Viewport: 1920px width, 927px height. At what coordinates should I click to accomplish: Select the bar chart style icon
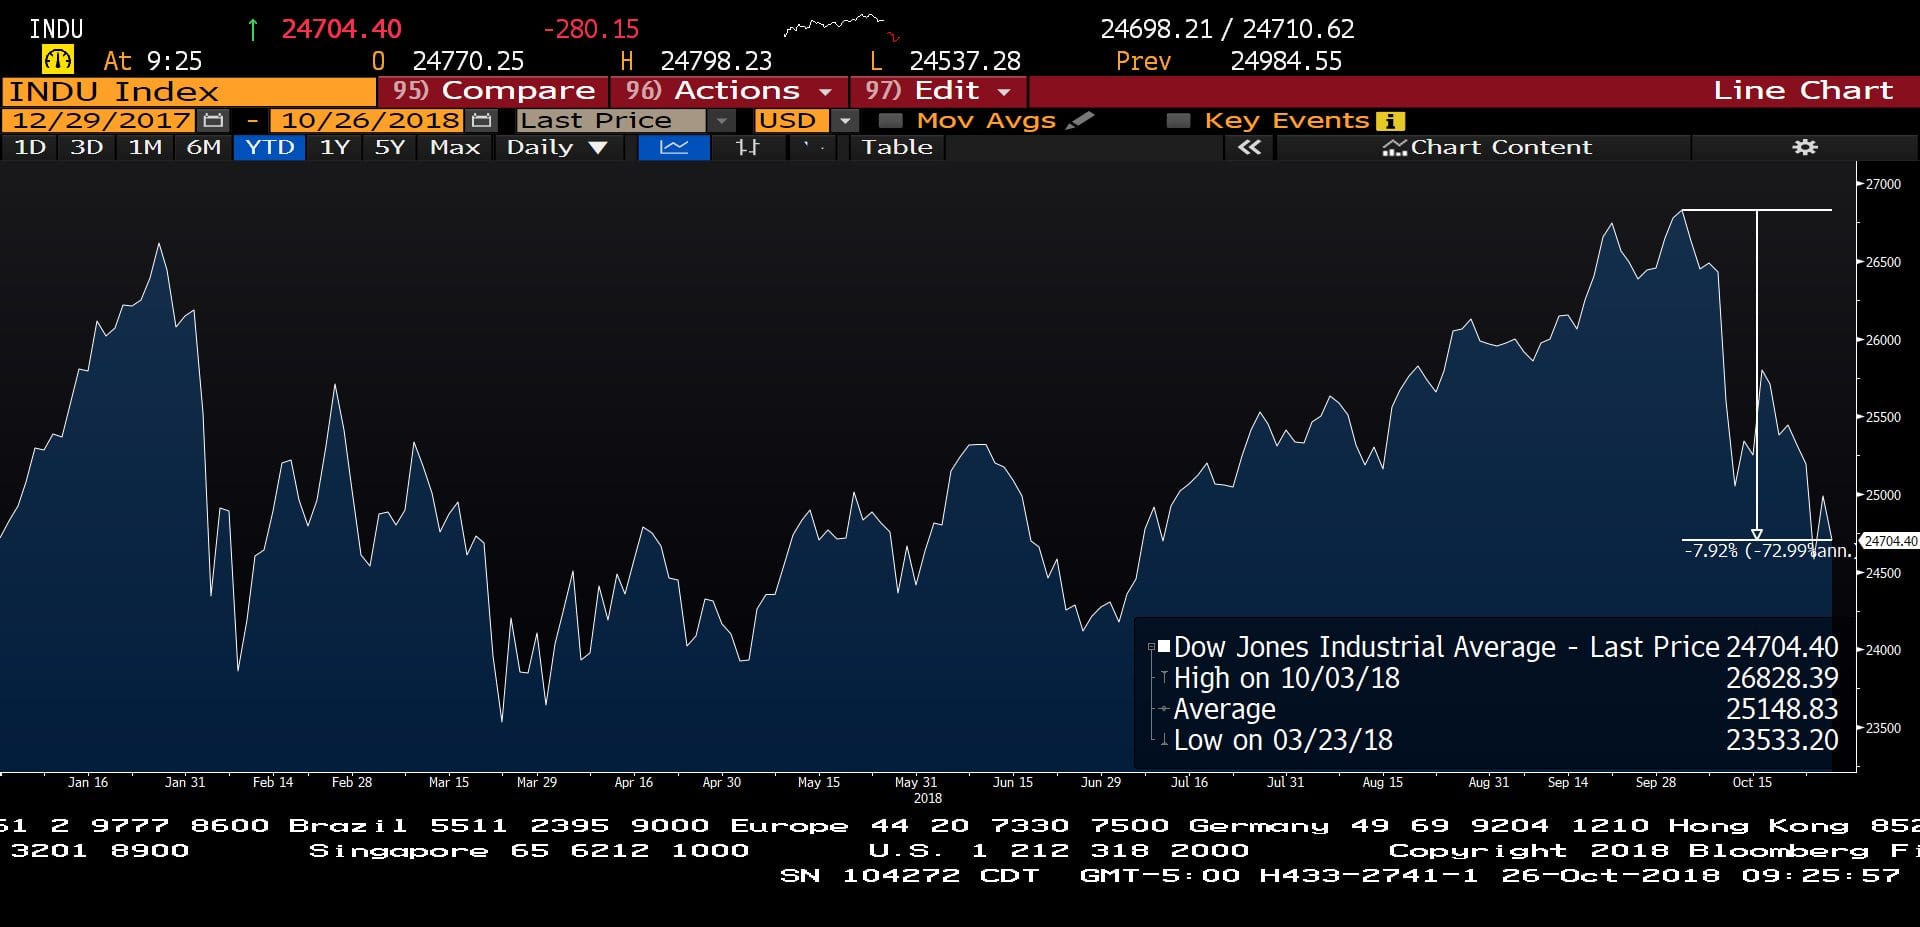(x=747, y=147)
